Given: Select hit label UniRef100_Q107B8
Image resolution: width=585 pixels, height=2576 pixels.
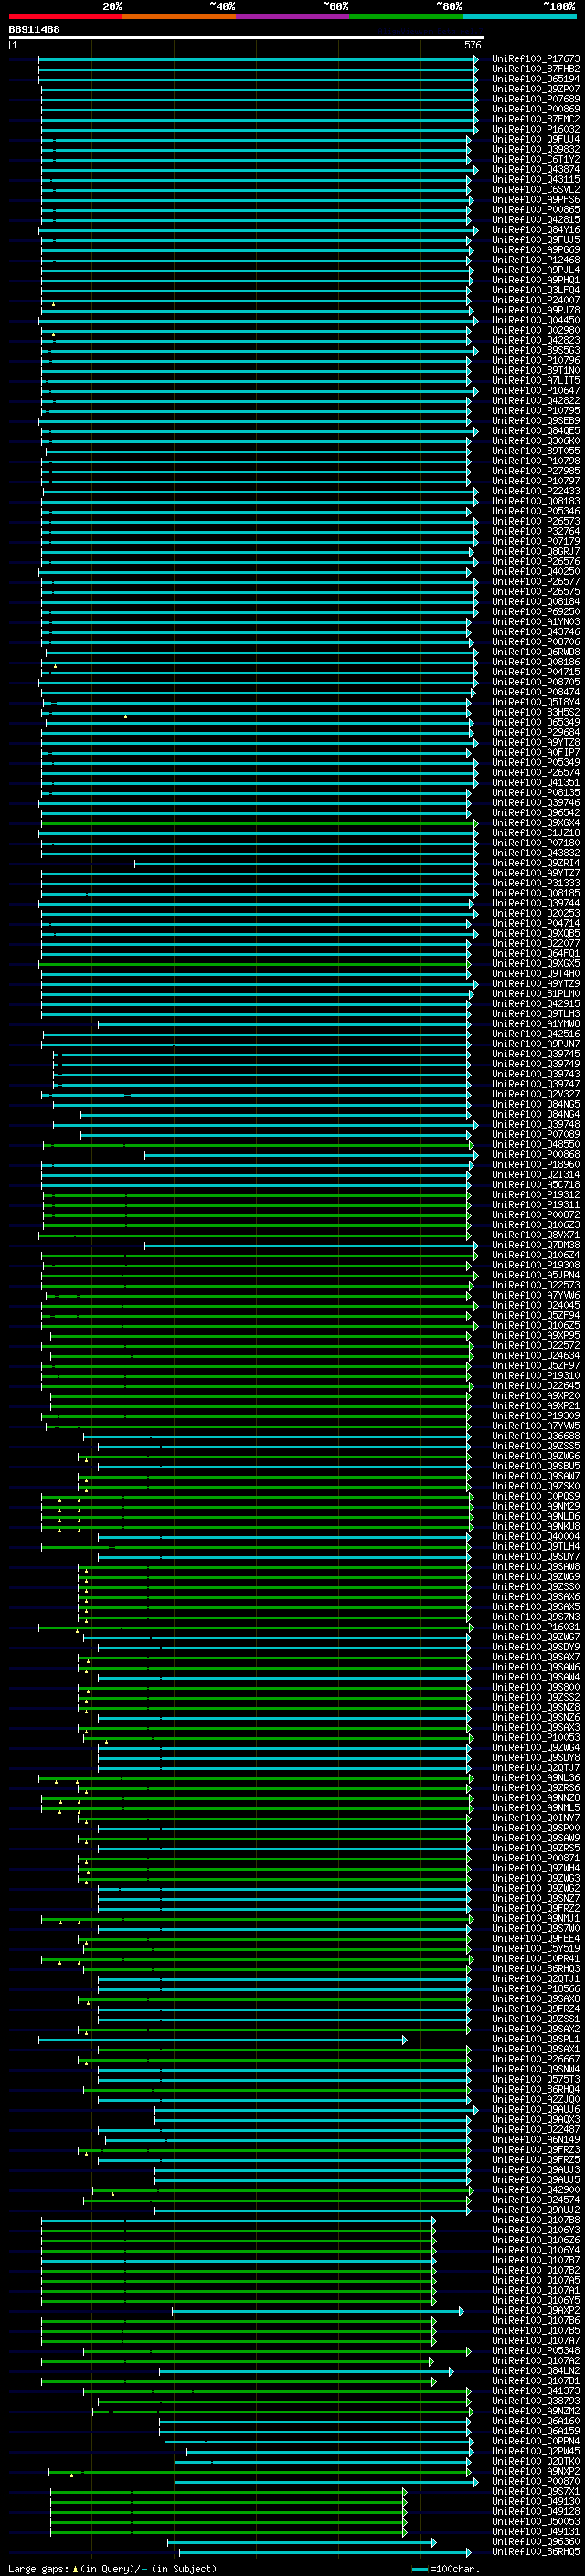Looking at the screenshot, I should [536, 2220].
